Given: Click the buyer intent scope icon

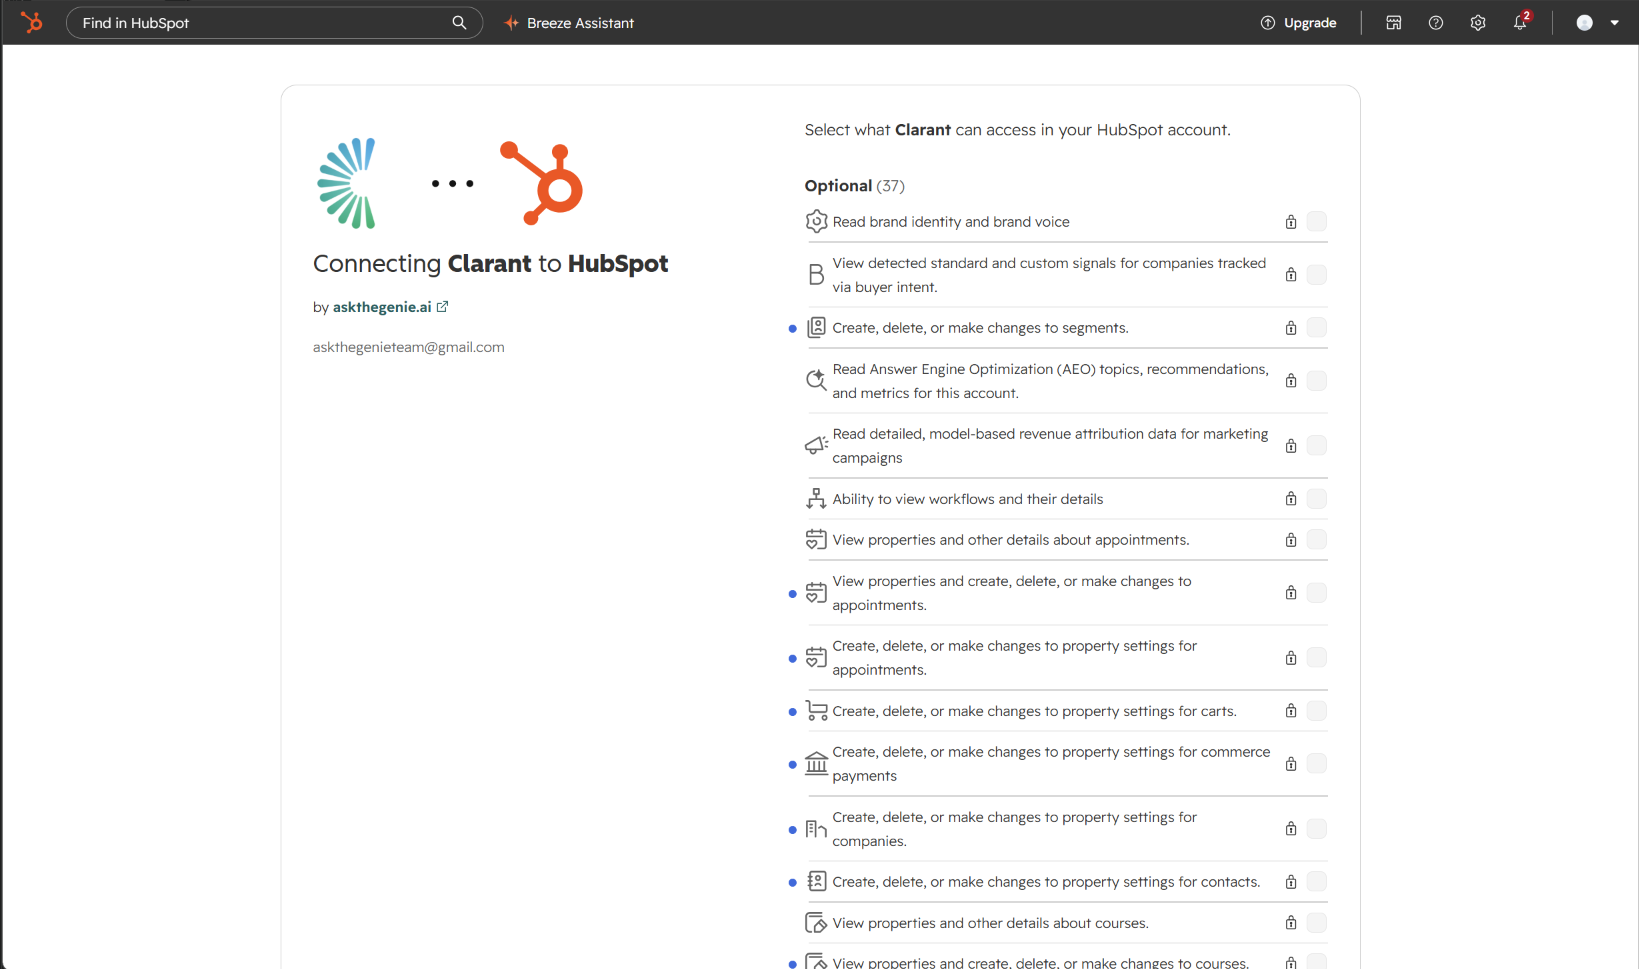Looking at the screenshot, I should (x=816, y=274).
